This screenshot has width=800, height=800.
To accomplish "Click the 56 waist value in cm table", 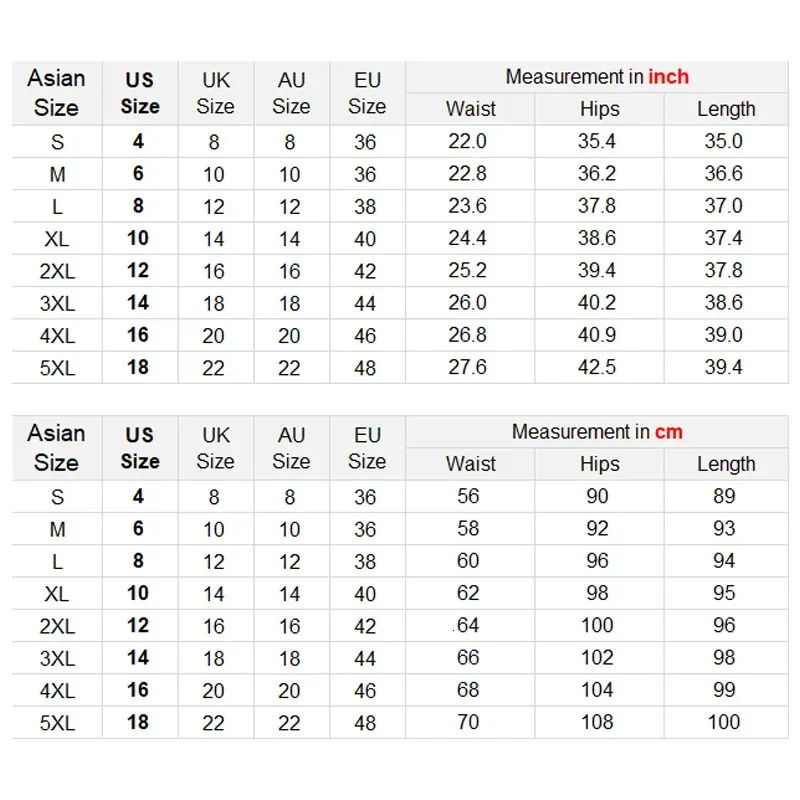I will click(468, 496).
